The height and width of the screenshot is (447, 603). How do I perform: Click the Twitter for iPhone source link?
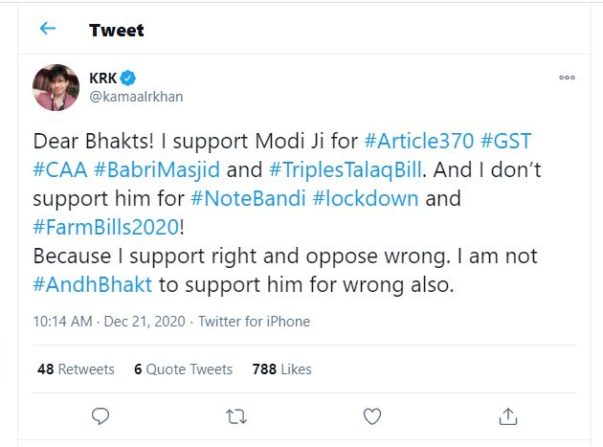tap(254, 321)
